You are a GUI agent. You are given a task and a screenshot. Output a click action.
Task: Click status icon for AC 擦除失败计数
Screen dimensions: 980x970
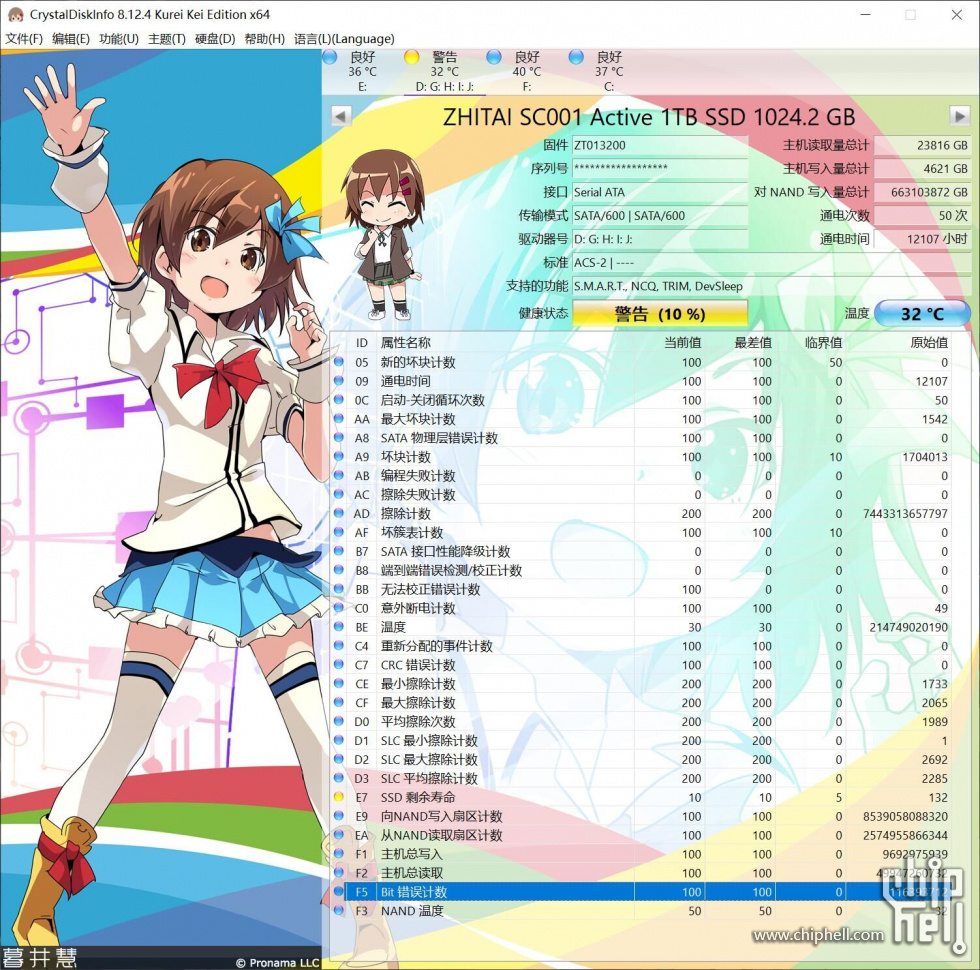pyautogui.click(x=339, y=494)
